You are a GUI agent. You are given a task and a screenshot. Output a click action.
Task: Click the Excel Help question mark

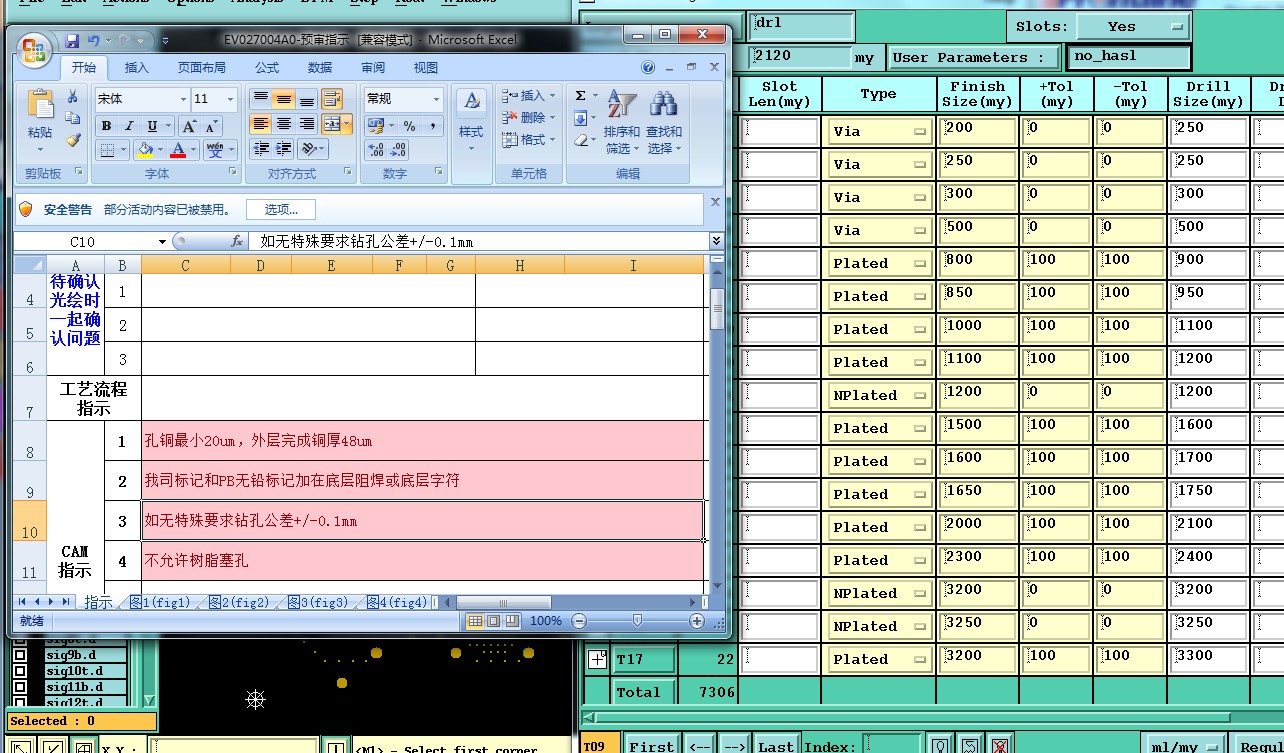tap(648, 68)
